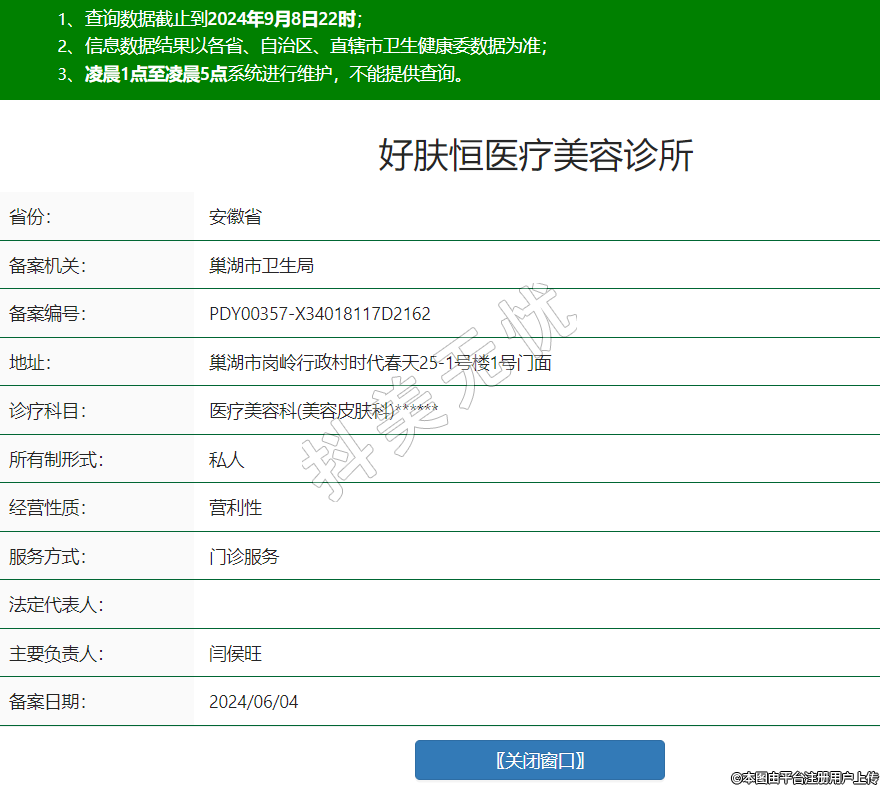Click the 关闭窗口 button
Screen dimensions: 880x785
(539, 760)
